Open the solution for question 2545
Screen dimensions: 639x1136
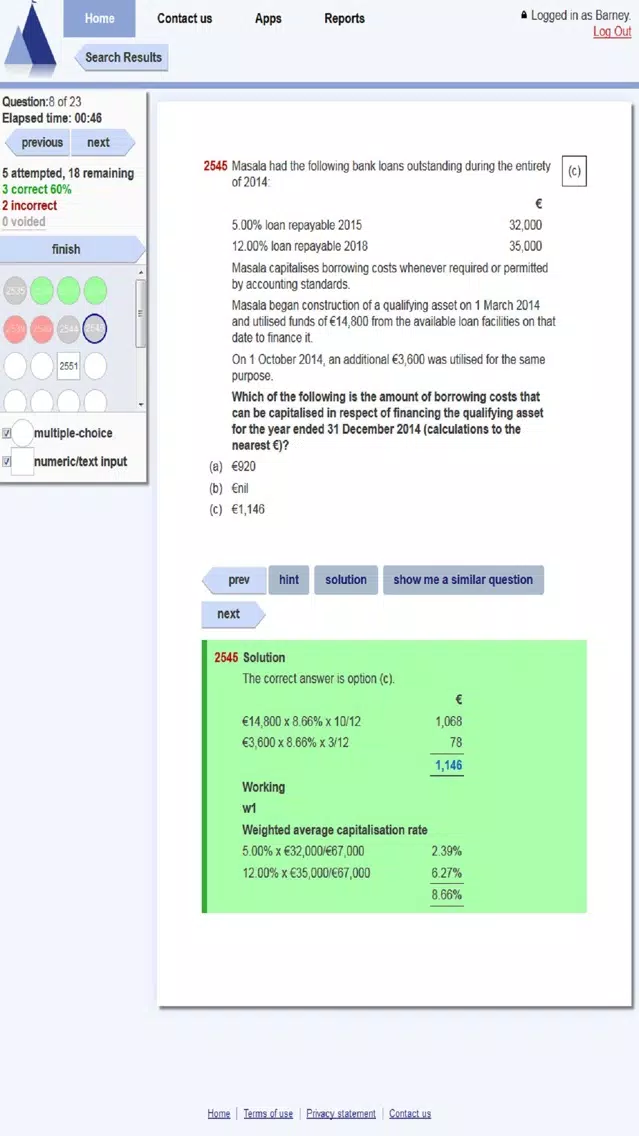pyautogui.click(x=346, y=580)
